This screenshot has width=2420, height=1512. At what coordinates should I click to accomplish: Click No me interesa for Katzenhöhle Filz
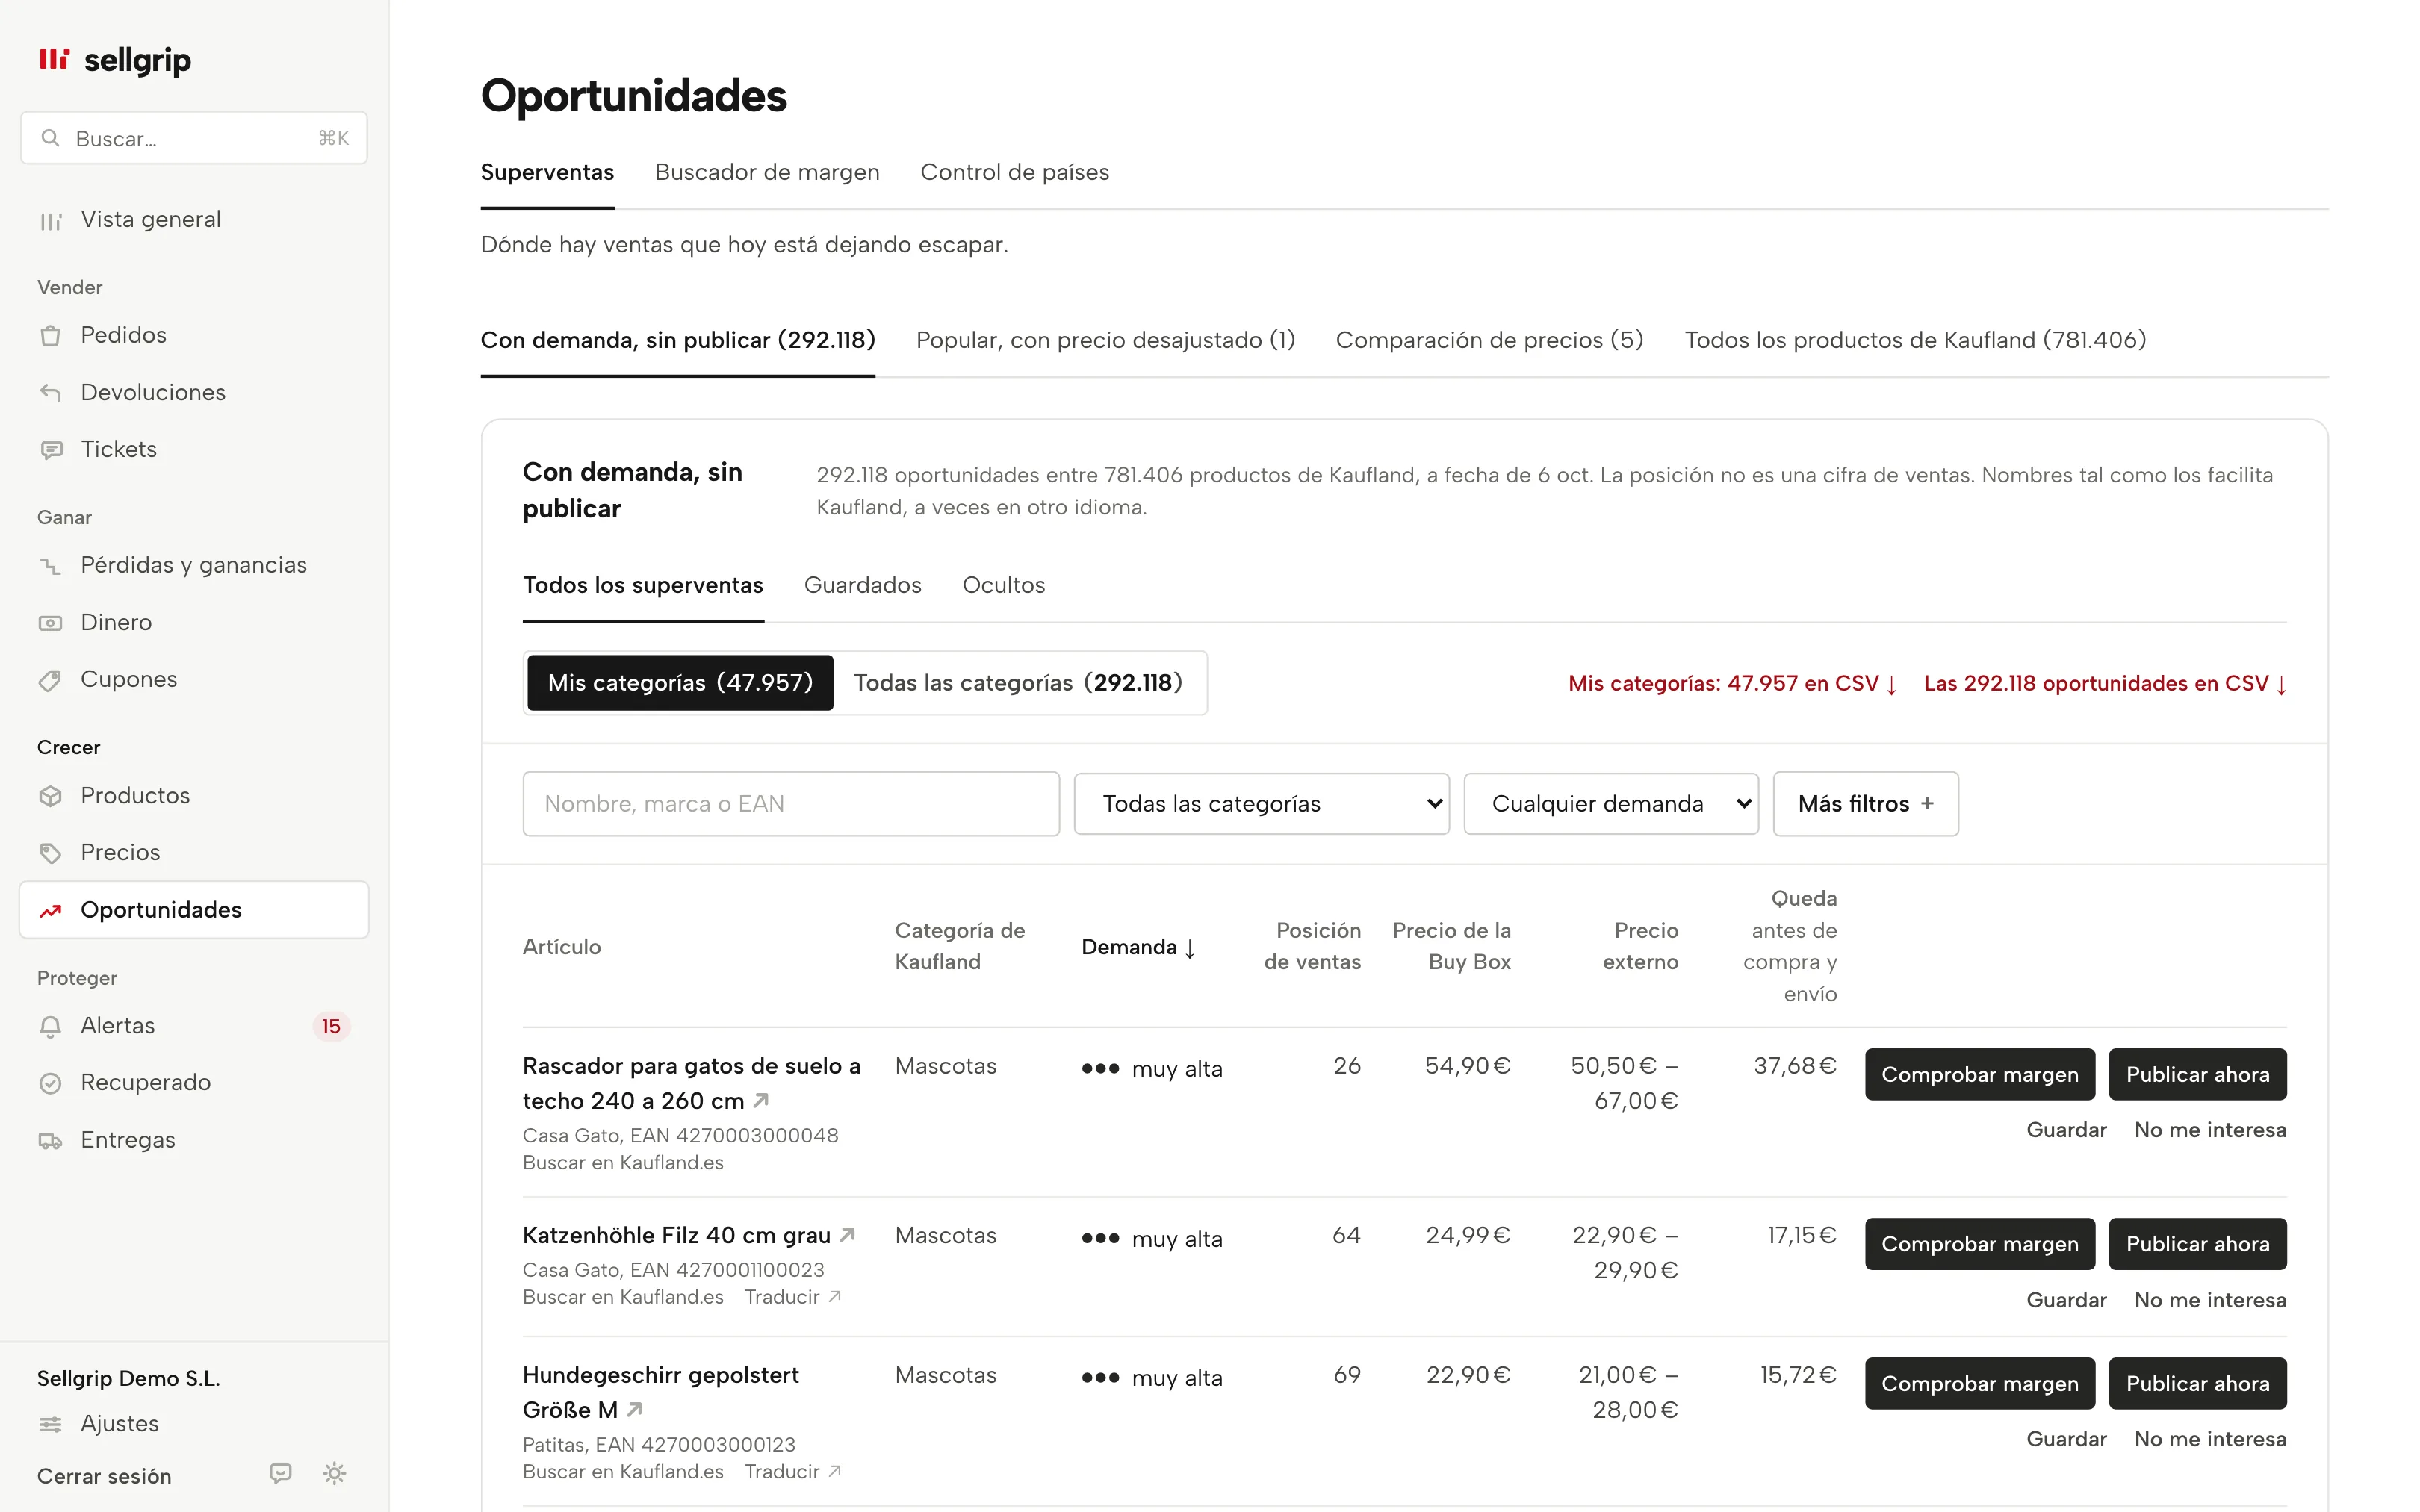point(2210,1300)
